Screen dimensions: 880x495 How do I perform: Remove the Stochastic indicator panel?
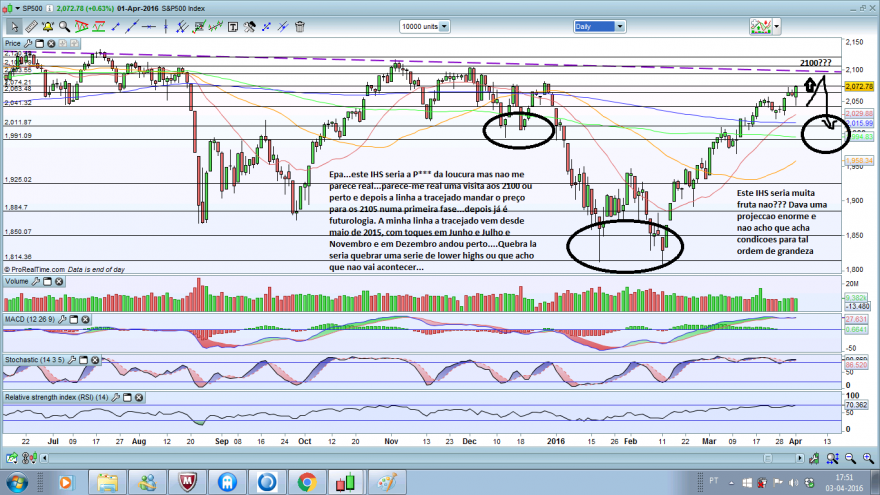[x=95, y=360]
